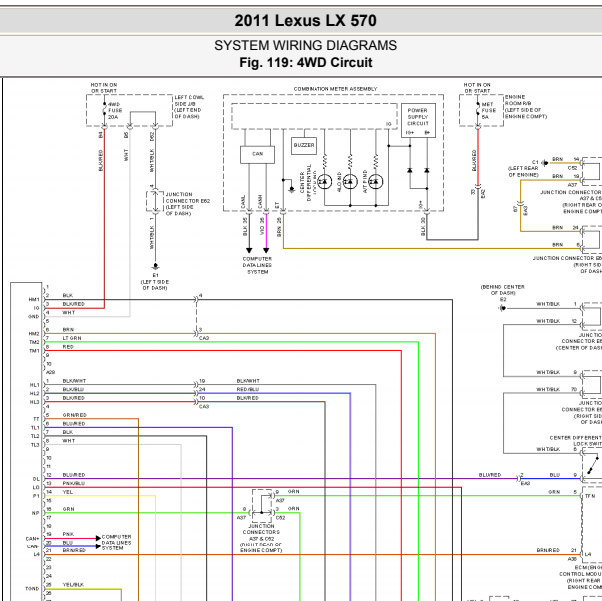Click "BRN/RED" label near pin 21 on right

pyautogui.click(x=548, y=550)
